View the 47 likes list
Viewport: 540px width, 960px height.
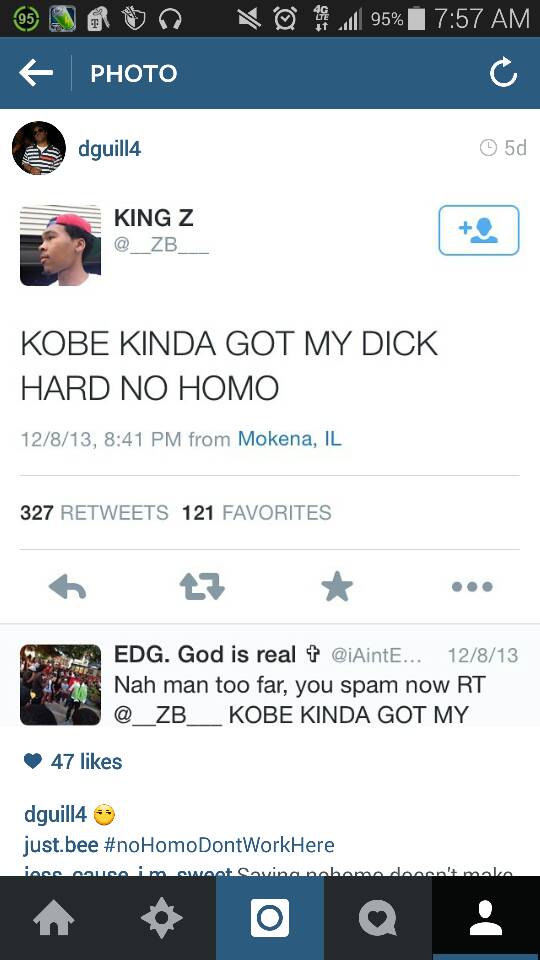(x=86, y=762)
